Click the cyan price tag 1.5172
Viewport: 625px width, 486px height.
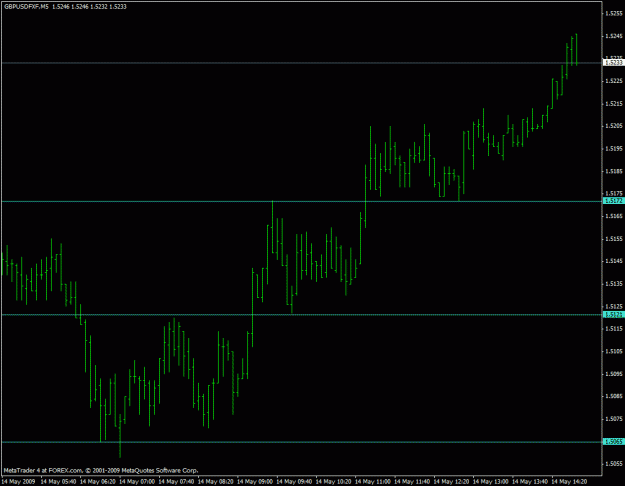(613, 201)
